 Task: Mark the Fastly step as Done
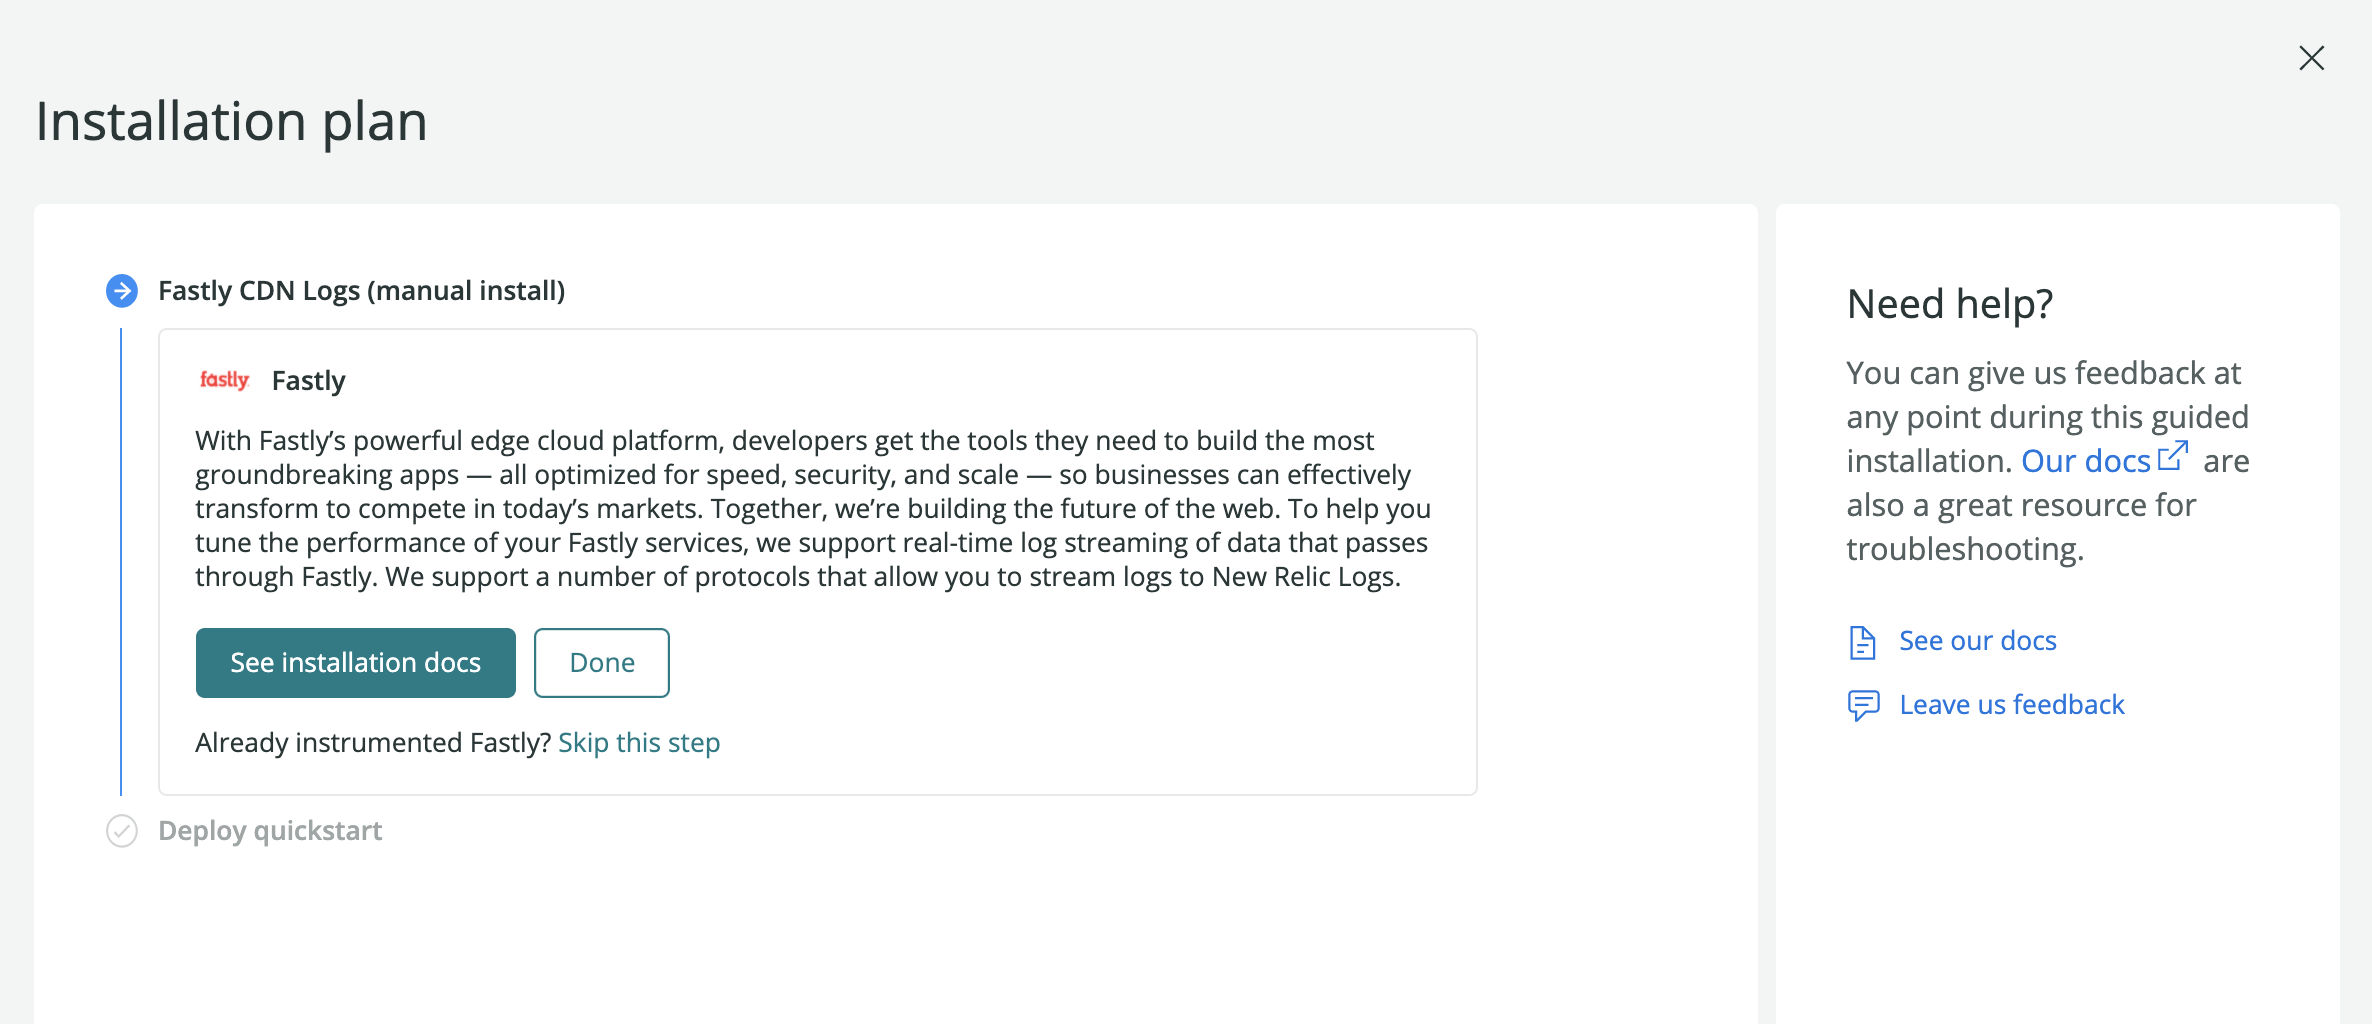(601, 662)
